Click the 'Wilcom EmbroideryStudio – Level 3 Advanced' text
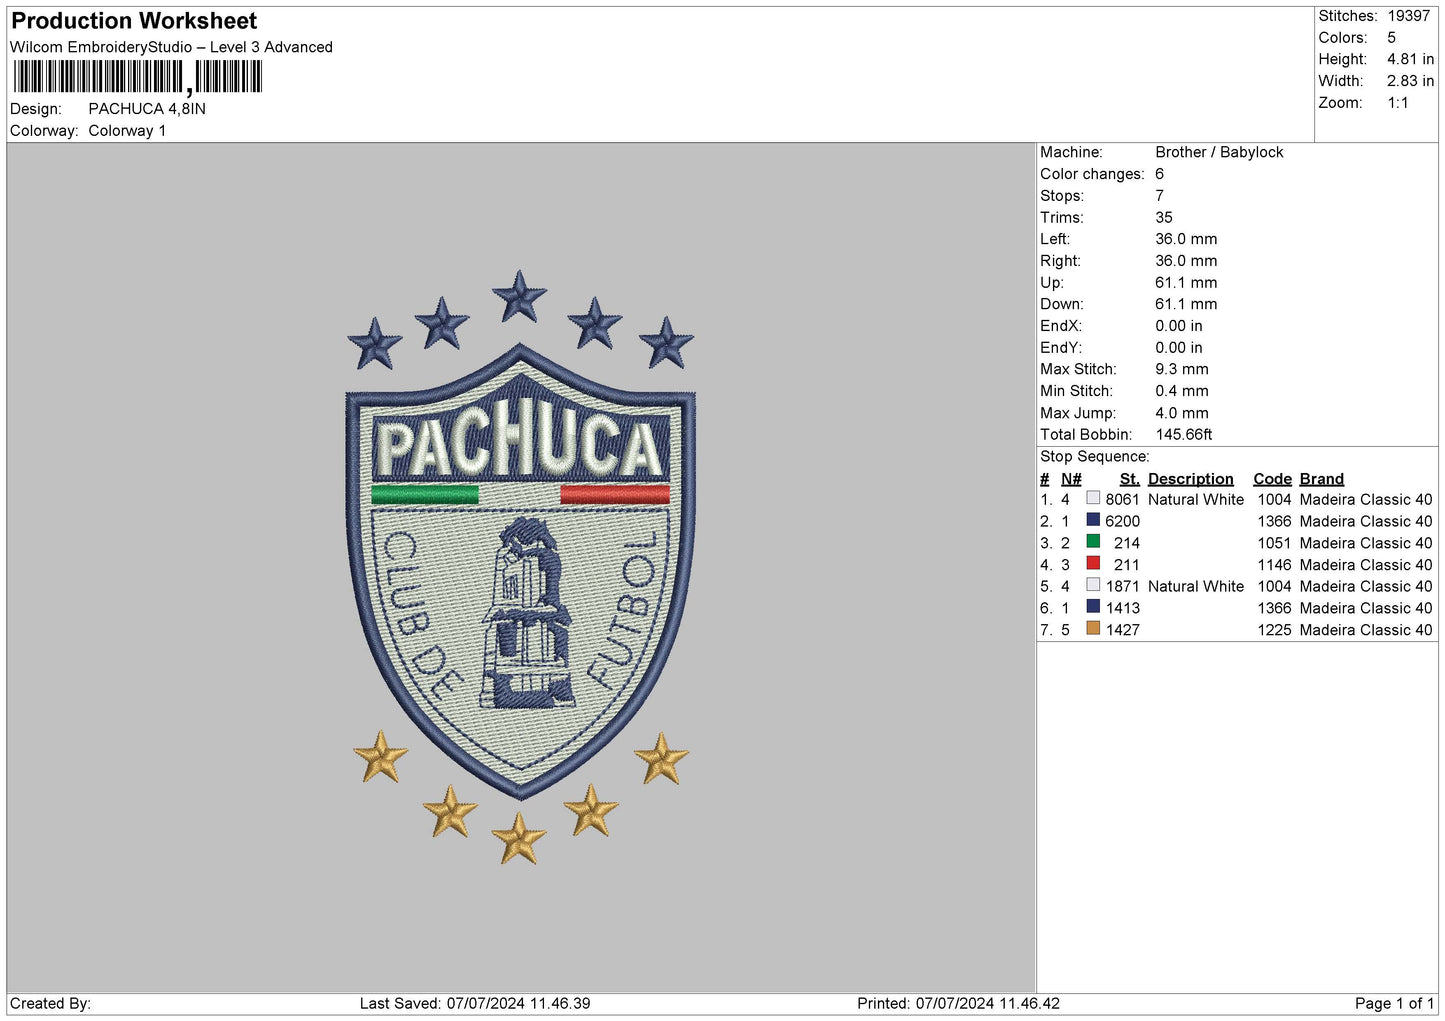Viewport: 1445px width, 1021px height. pyautogui.click(x=171, y=47)
